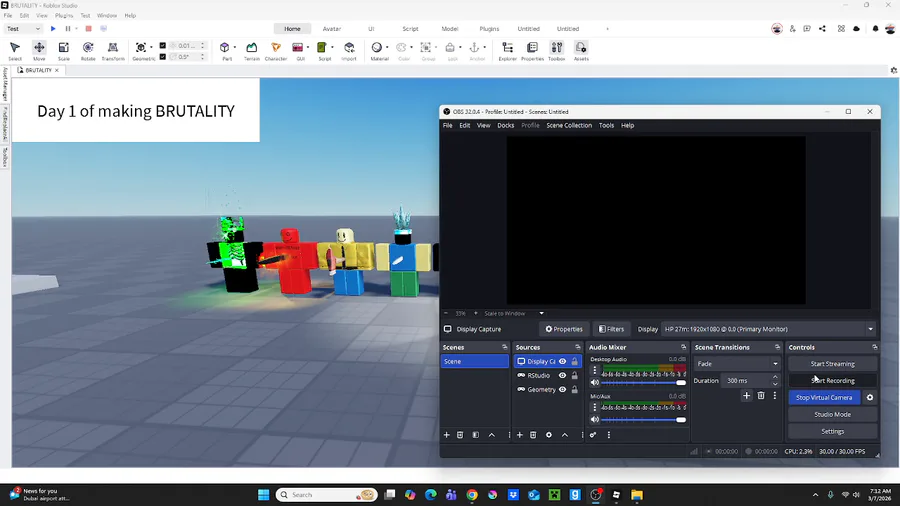Enable Studio Mode in OBS
This screenshot has height=506, width=900.
point(832,414)
